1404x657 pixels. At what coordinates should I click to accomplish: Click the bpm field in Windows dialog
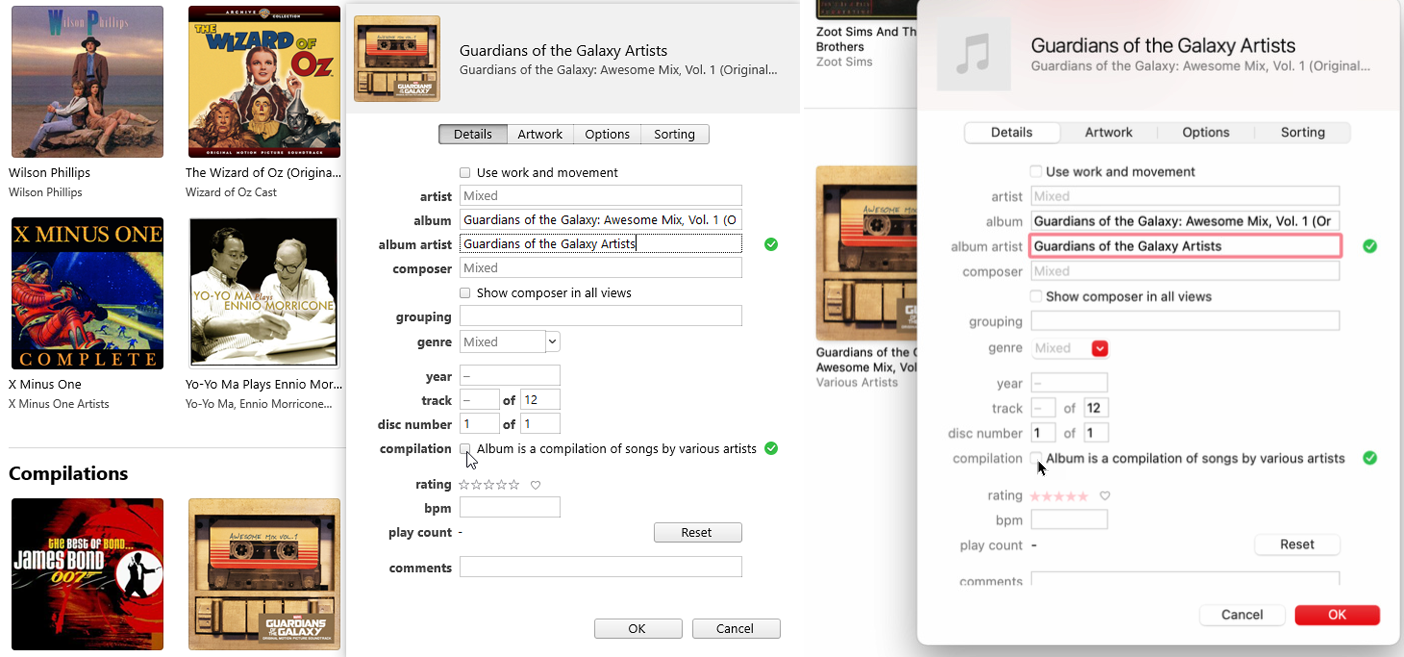510,508
